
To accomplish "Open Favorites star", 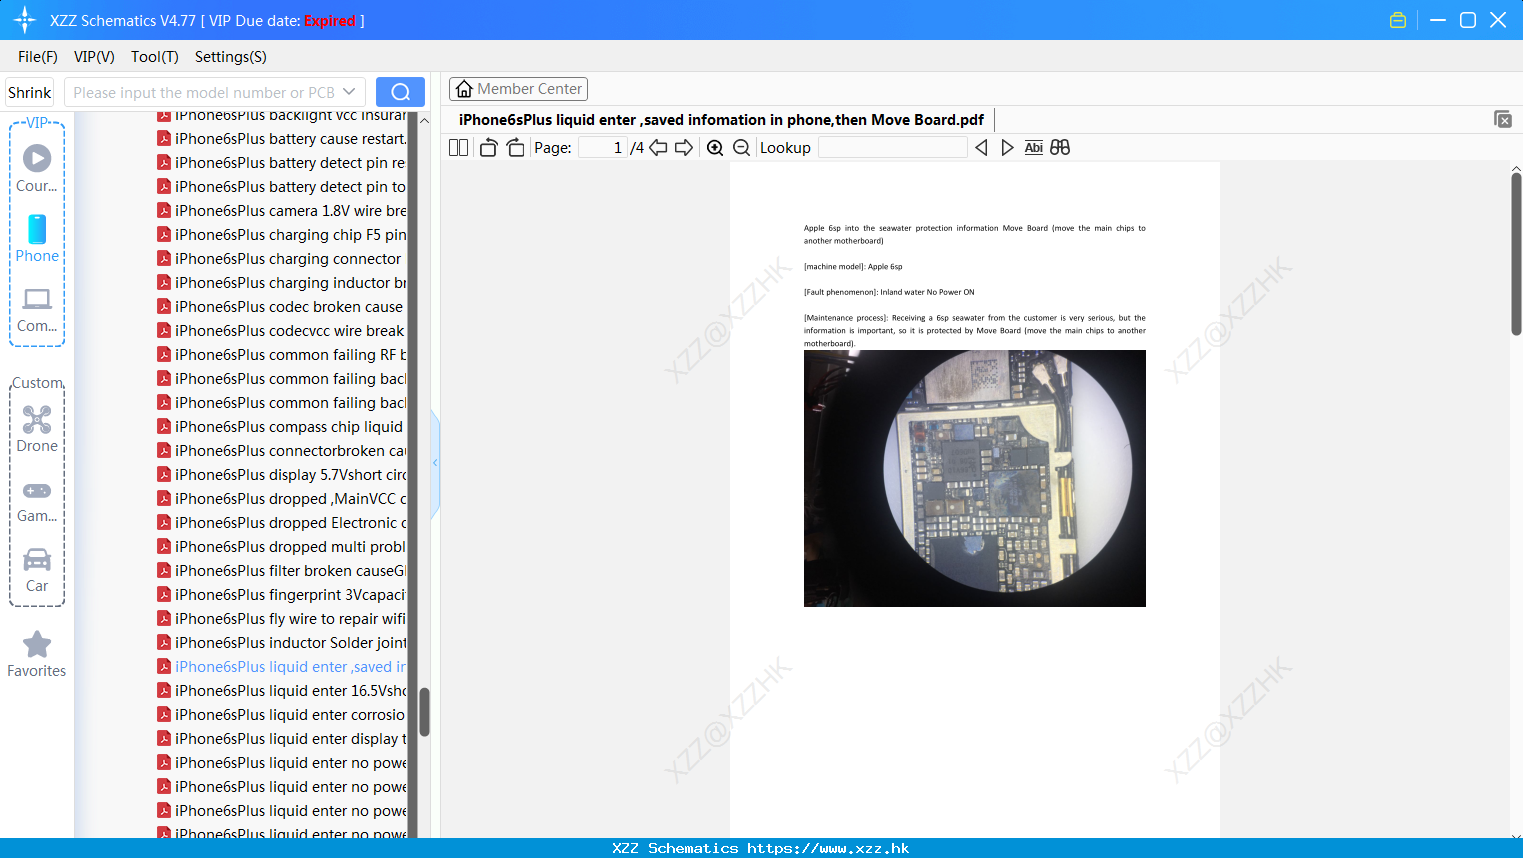I will [x=37, y=654].
